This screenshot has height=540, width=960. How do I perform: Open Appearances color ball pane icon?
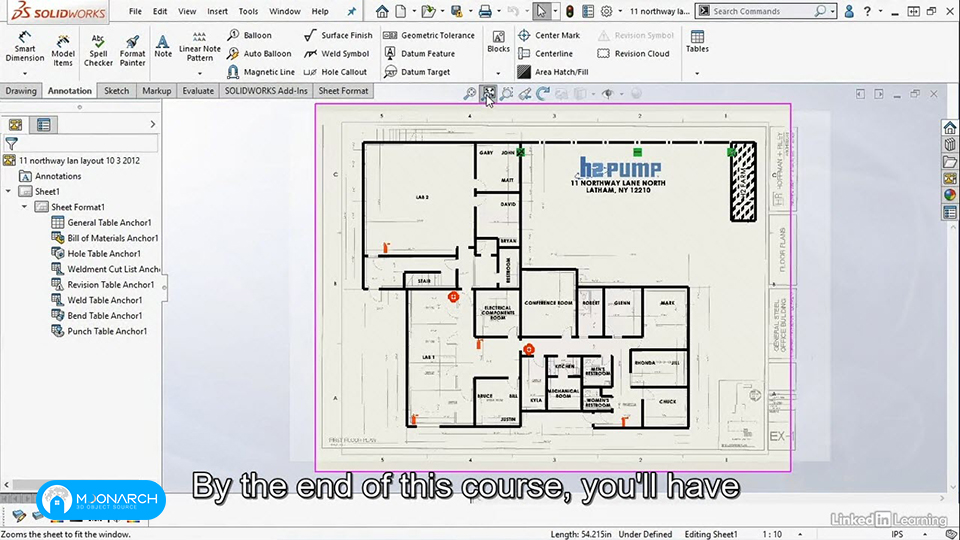tap(950, 195)
